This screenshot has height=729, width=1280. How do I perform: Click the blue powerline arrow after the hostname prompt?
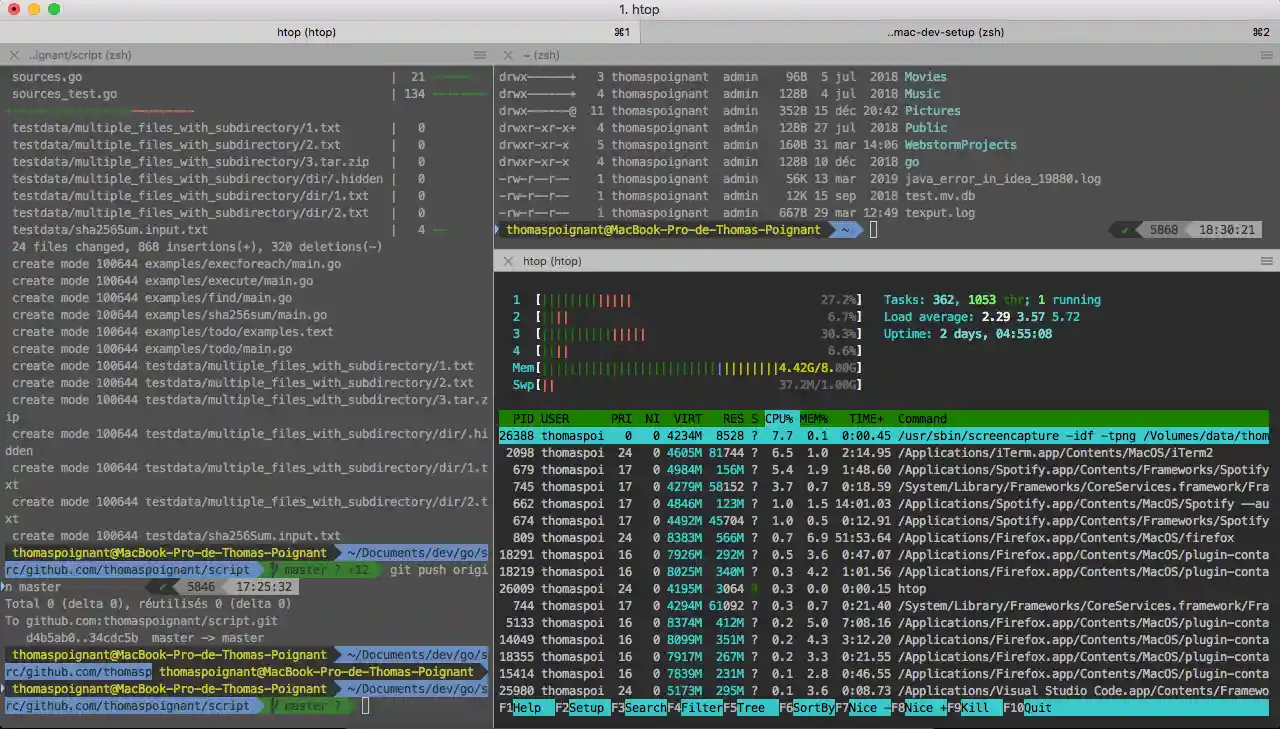point(845,229)
